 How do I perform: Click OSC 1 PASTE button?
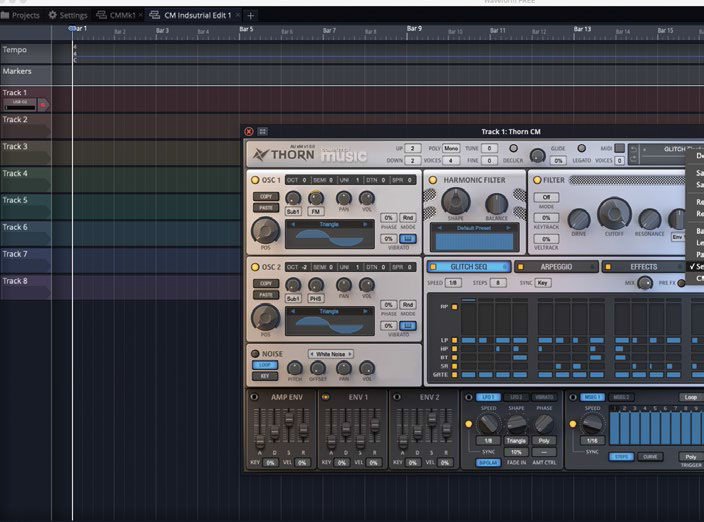(x=266, y=208)
